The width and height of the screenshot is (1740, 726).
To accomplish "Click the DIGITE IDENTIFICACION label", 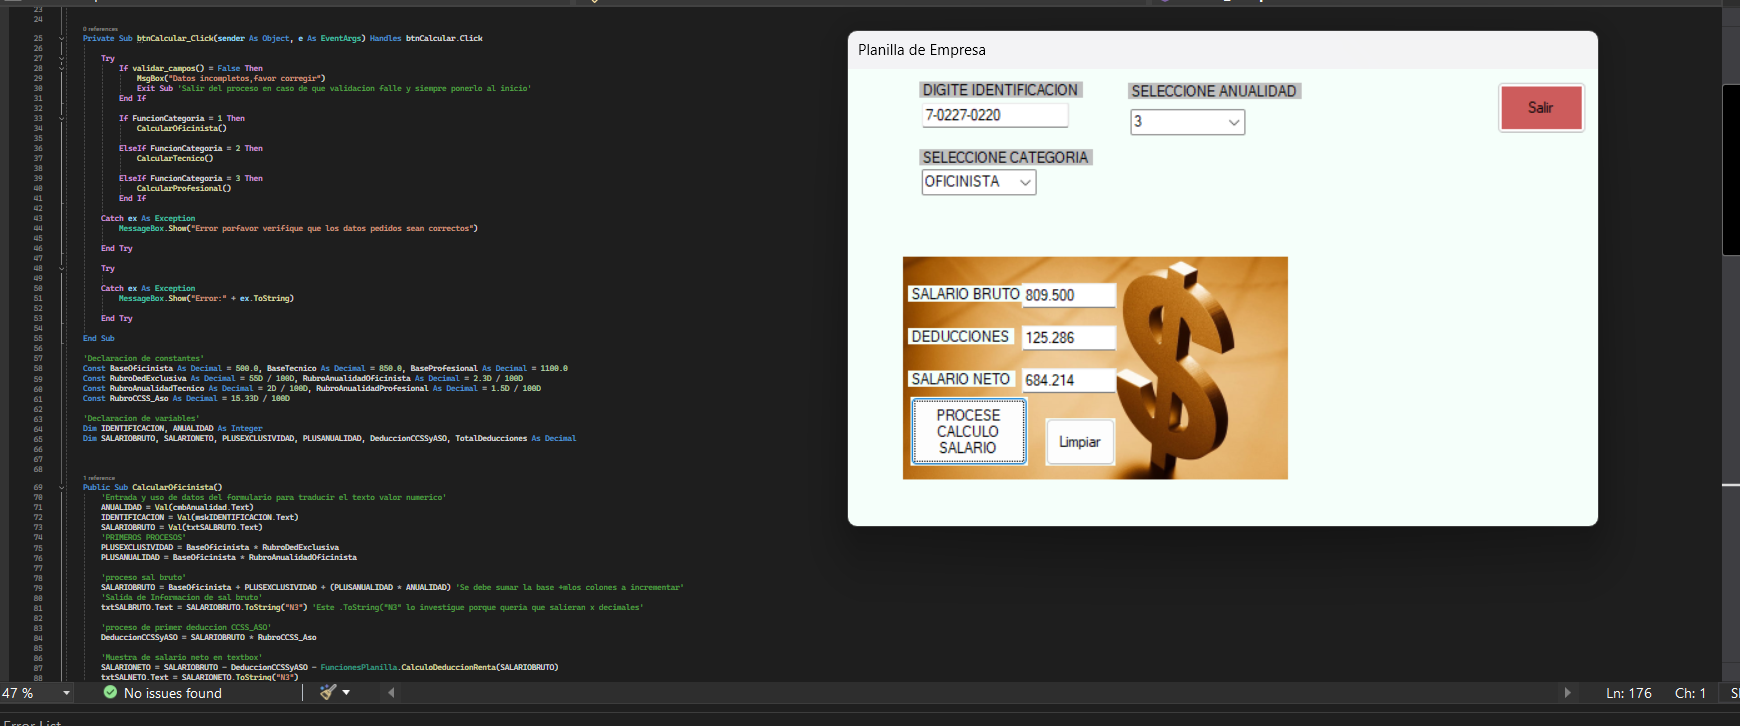I will (1000, 90).
